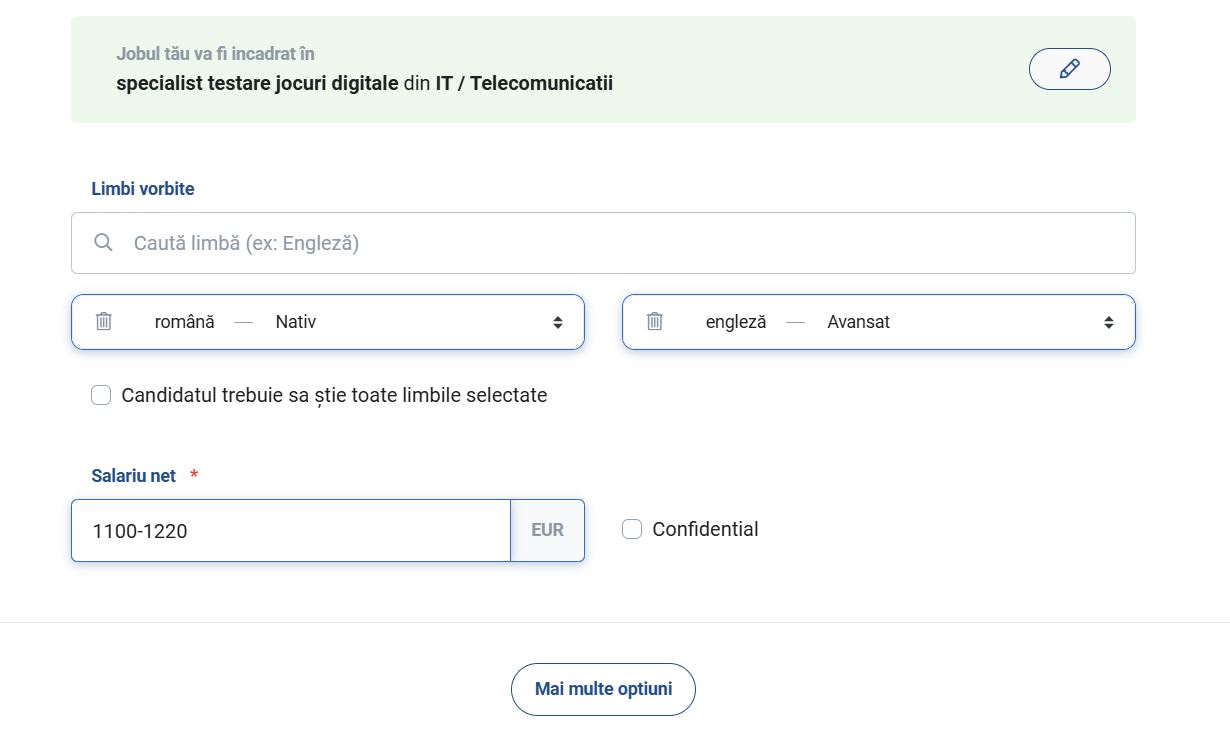Remove engleză language using trash icon
1230x744 pixels.
point(655,322)
